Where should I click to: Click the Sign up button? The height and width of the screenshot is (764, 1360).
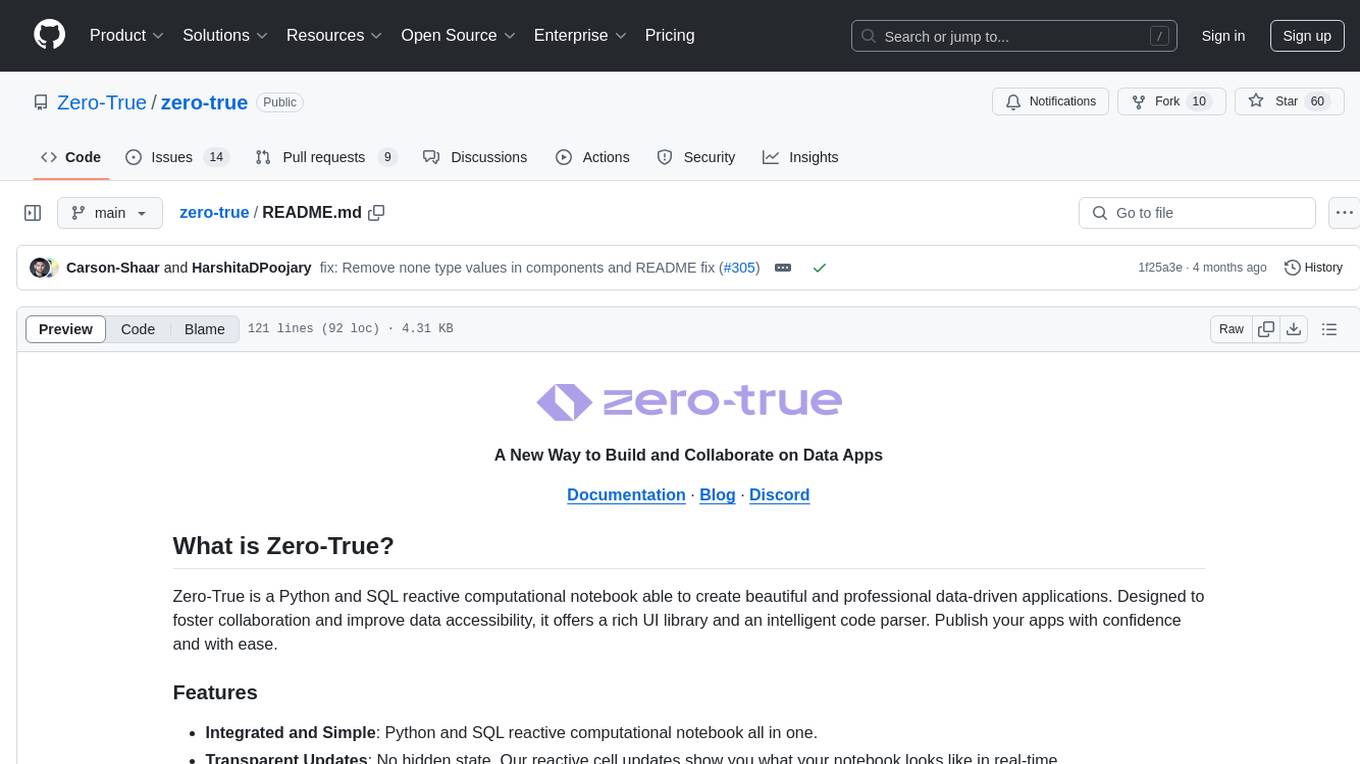click(1307, 36)
